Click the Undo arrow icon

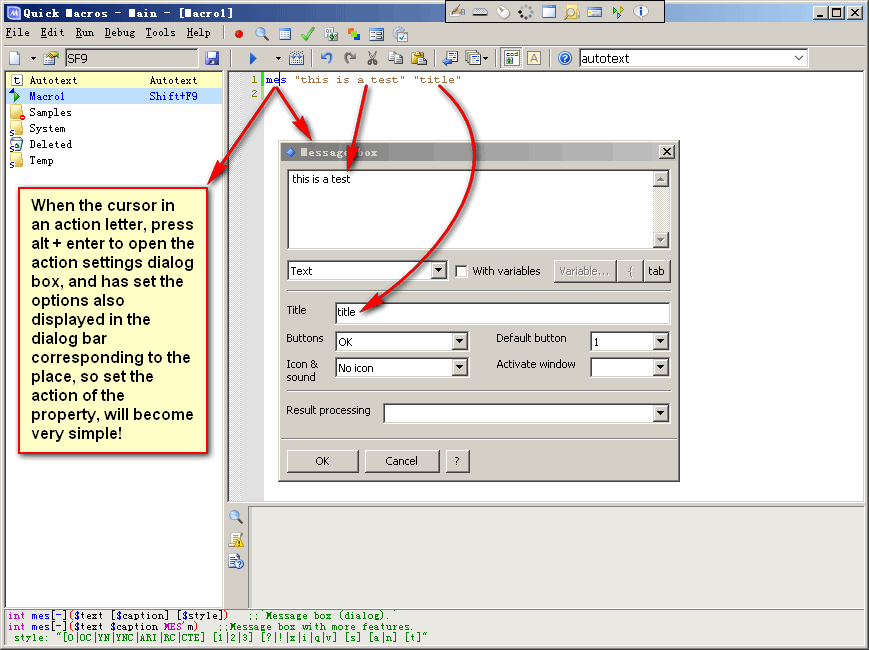326,59
